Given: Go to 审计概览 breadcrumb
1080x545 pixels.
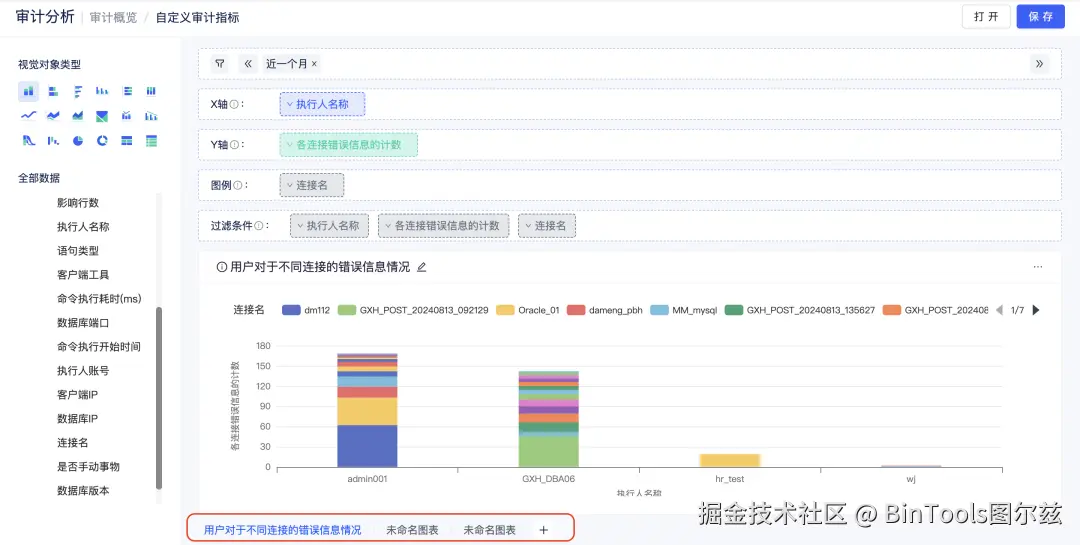Looking at the screenshot, I should point(113,18).
